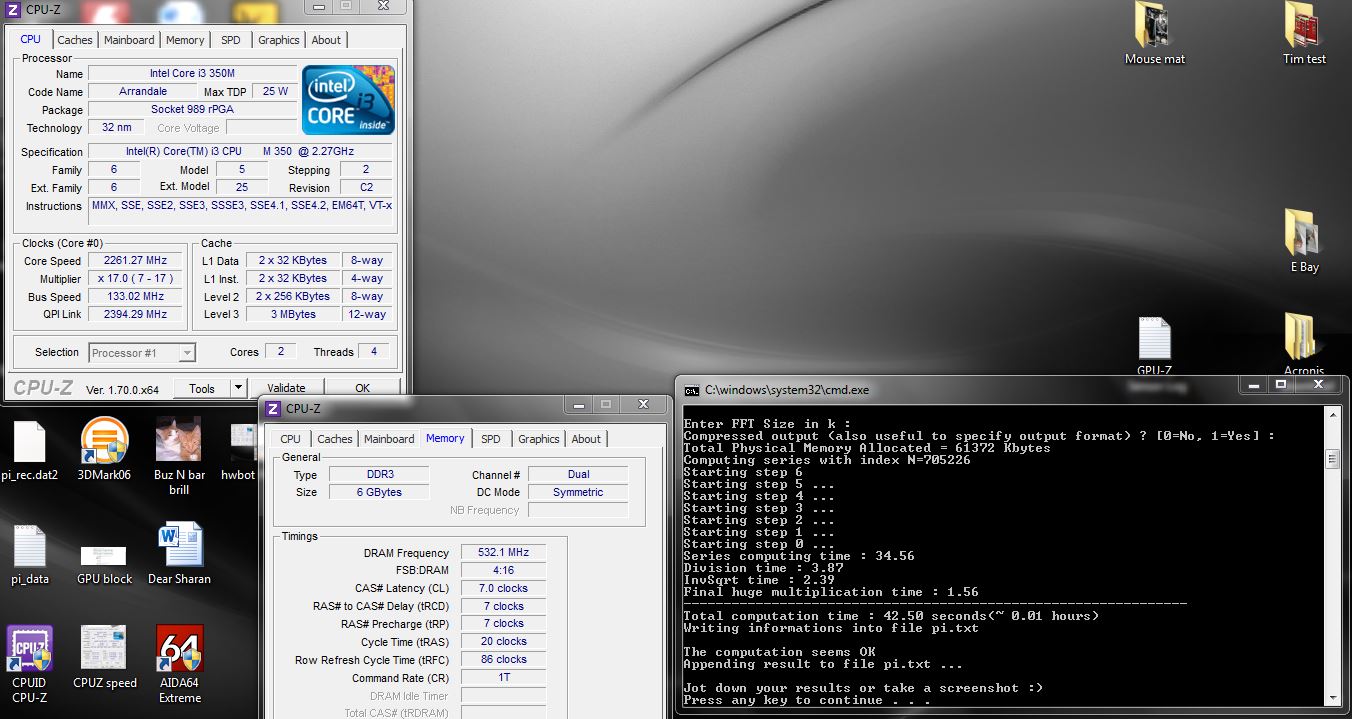This screenshot has width=1352, height=719.
Task: Click the Level 2 cache value 2 x 256 KBytes
Action: point(292,296)
